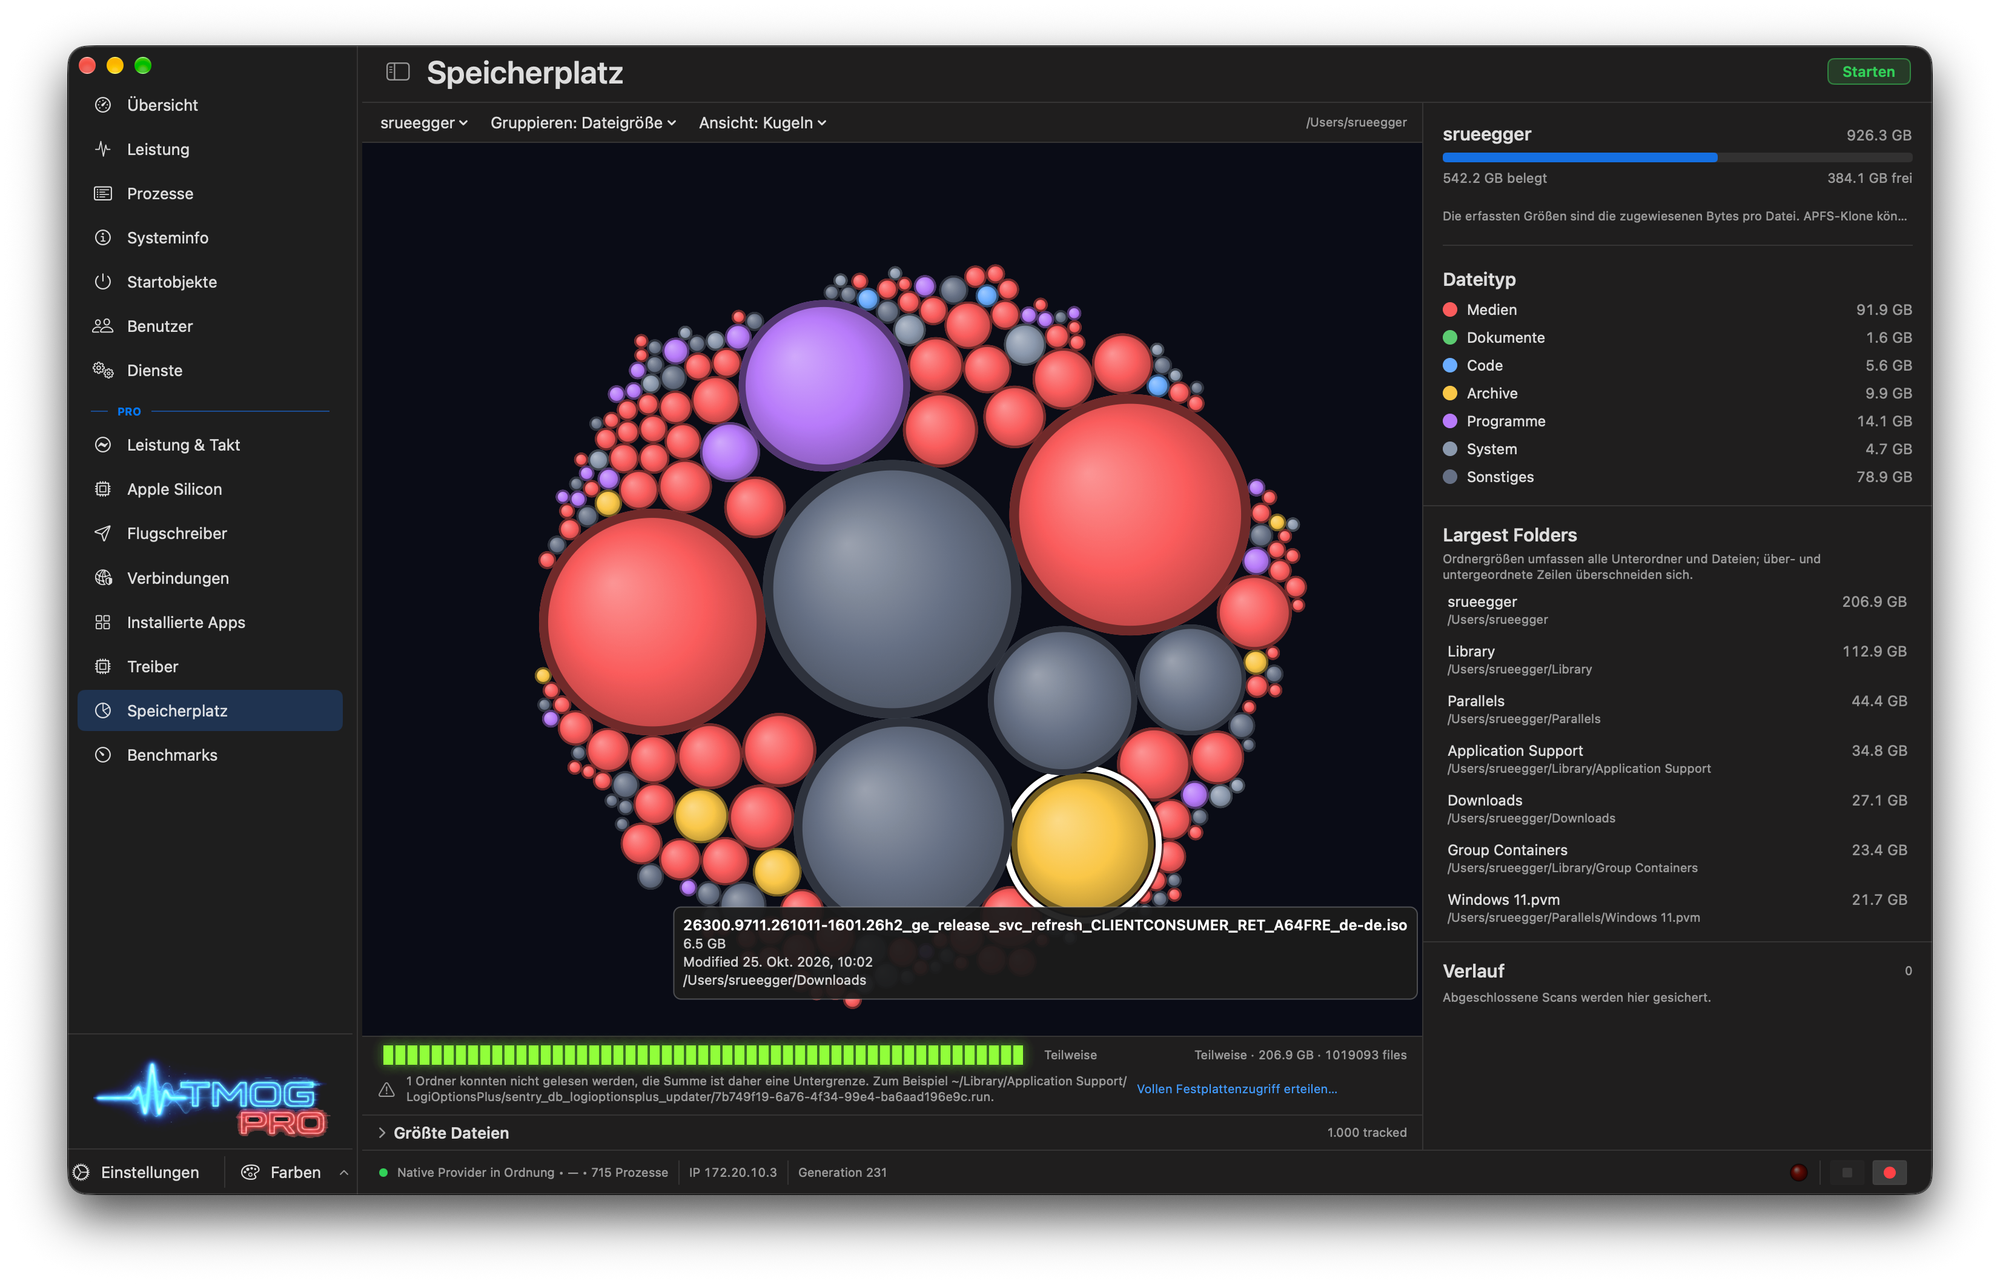Click the Programme purple color swatch
Viewport: 2000px width, 1284px height.
pos(1450,421)
